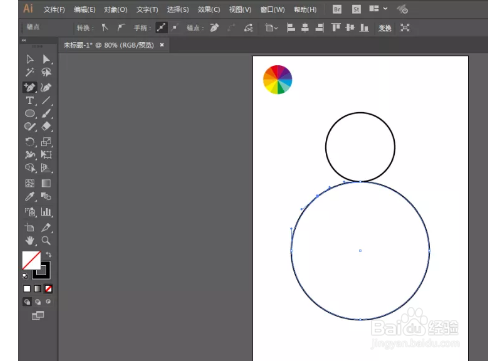Screen dimensions: 488x361
Task: Swap fill and stroke colors
Action: (x=49, y=255)
